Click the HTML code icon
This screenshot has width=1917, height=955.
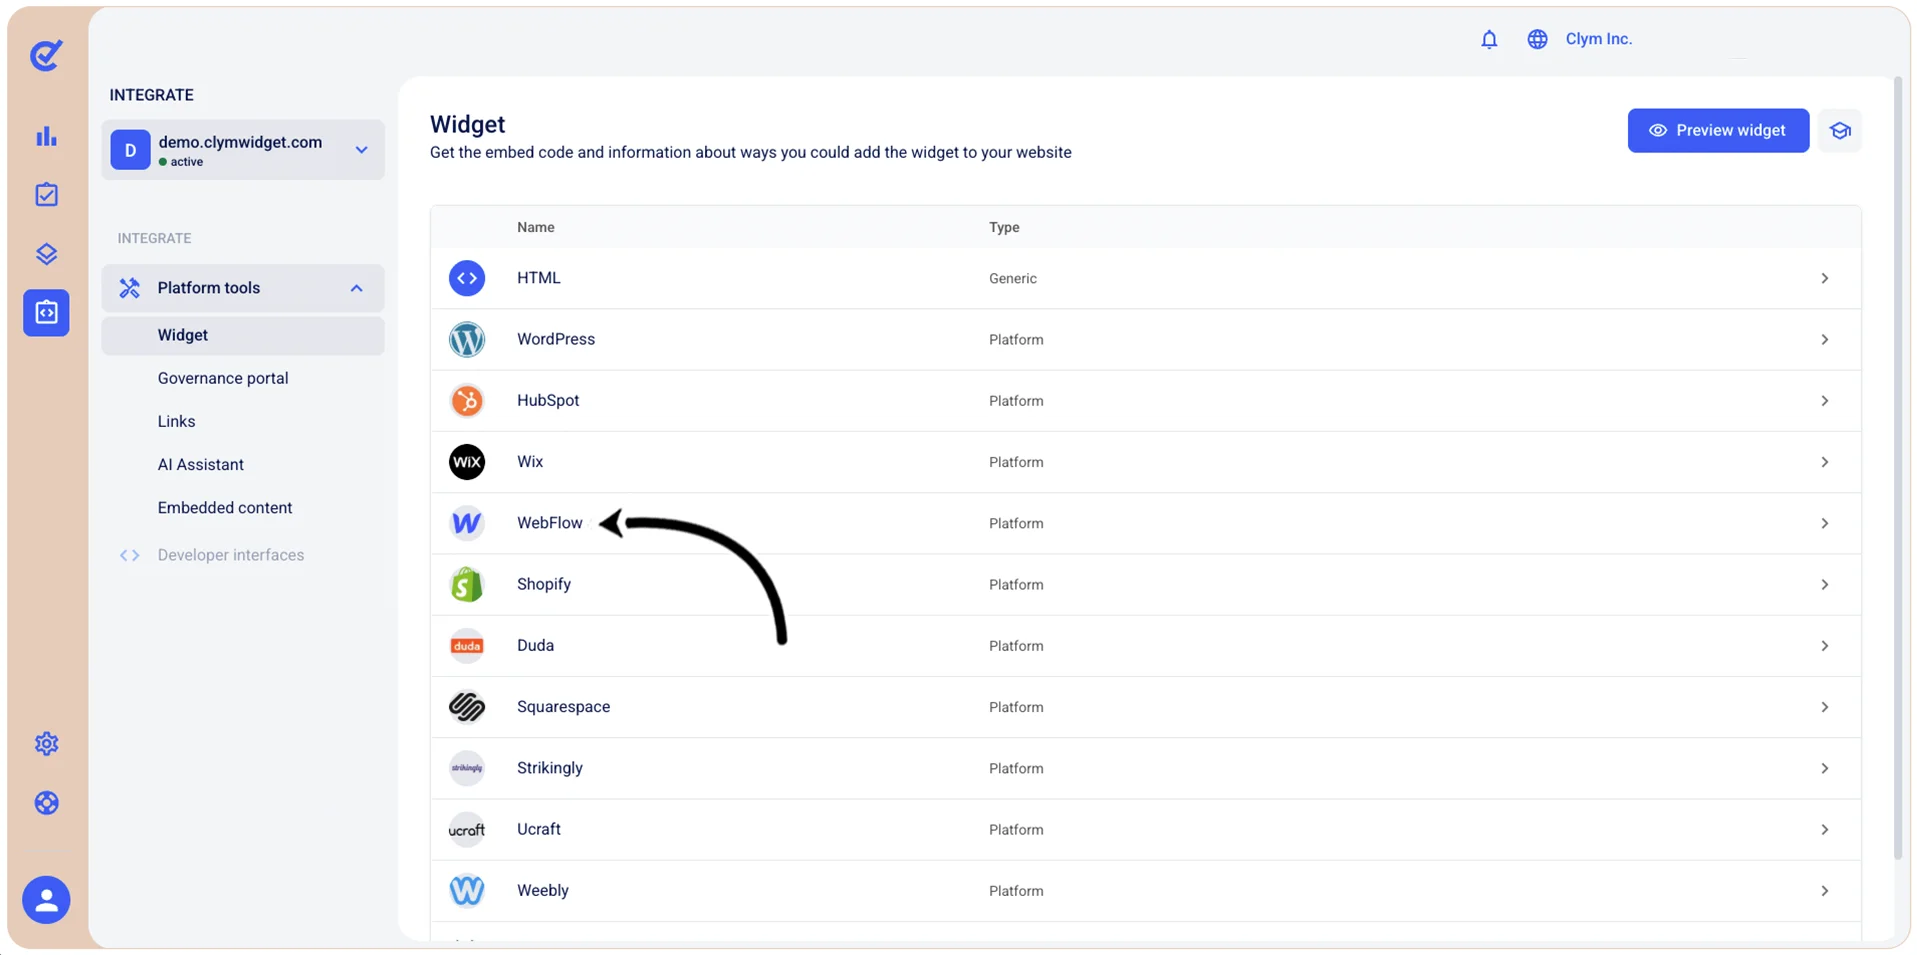pyautogui.click(x=467, y=278)
